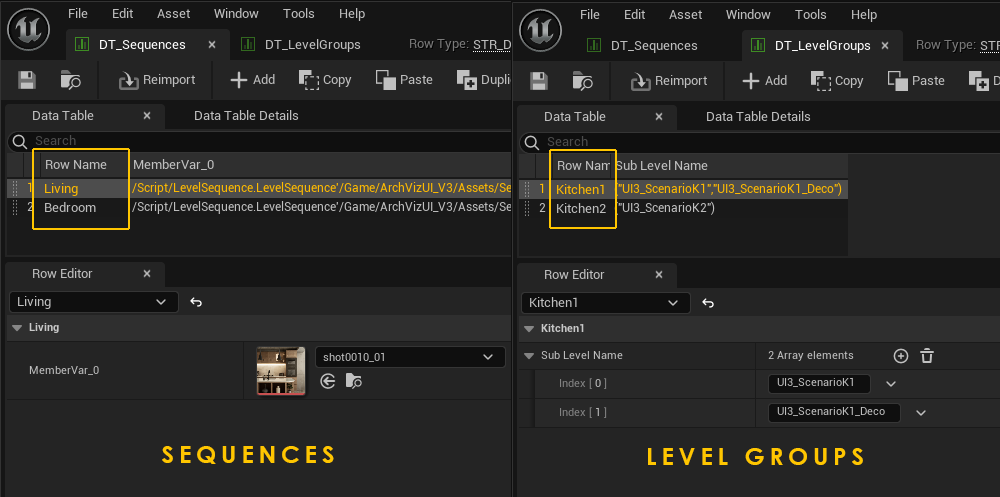Switch to DT_LevelGroups tab in left window

[x=302, y=45]
